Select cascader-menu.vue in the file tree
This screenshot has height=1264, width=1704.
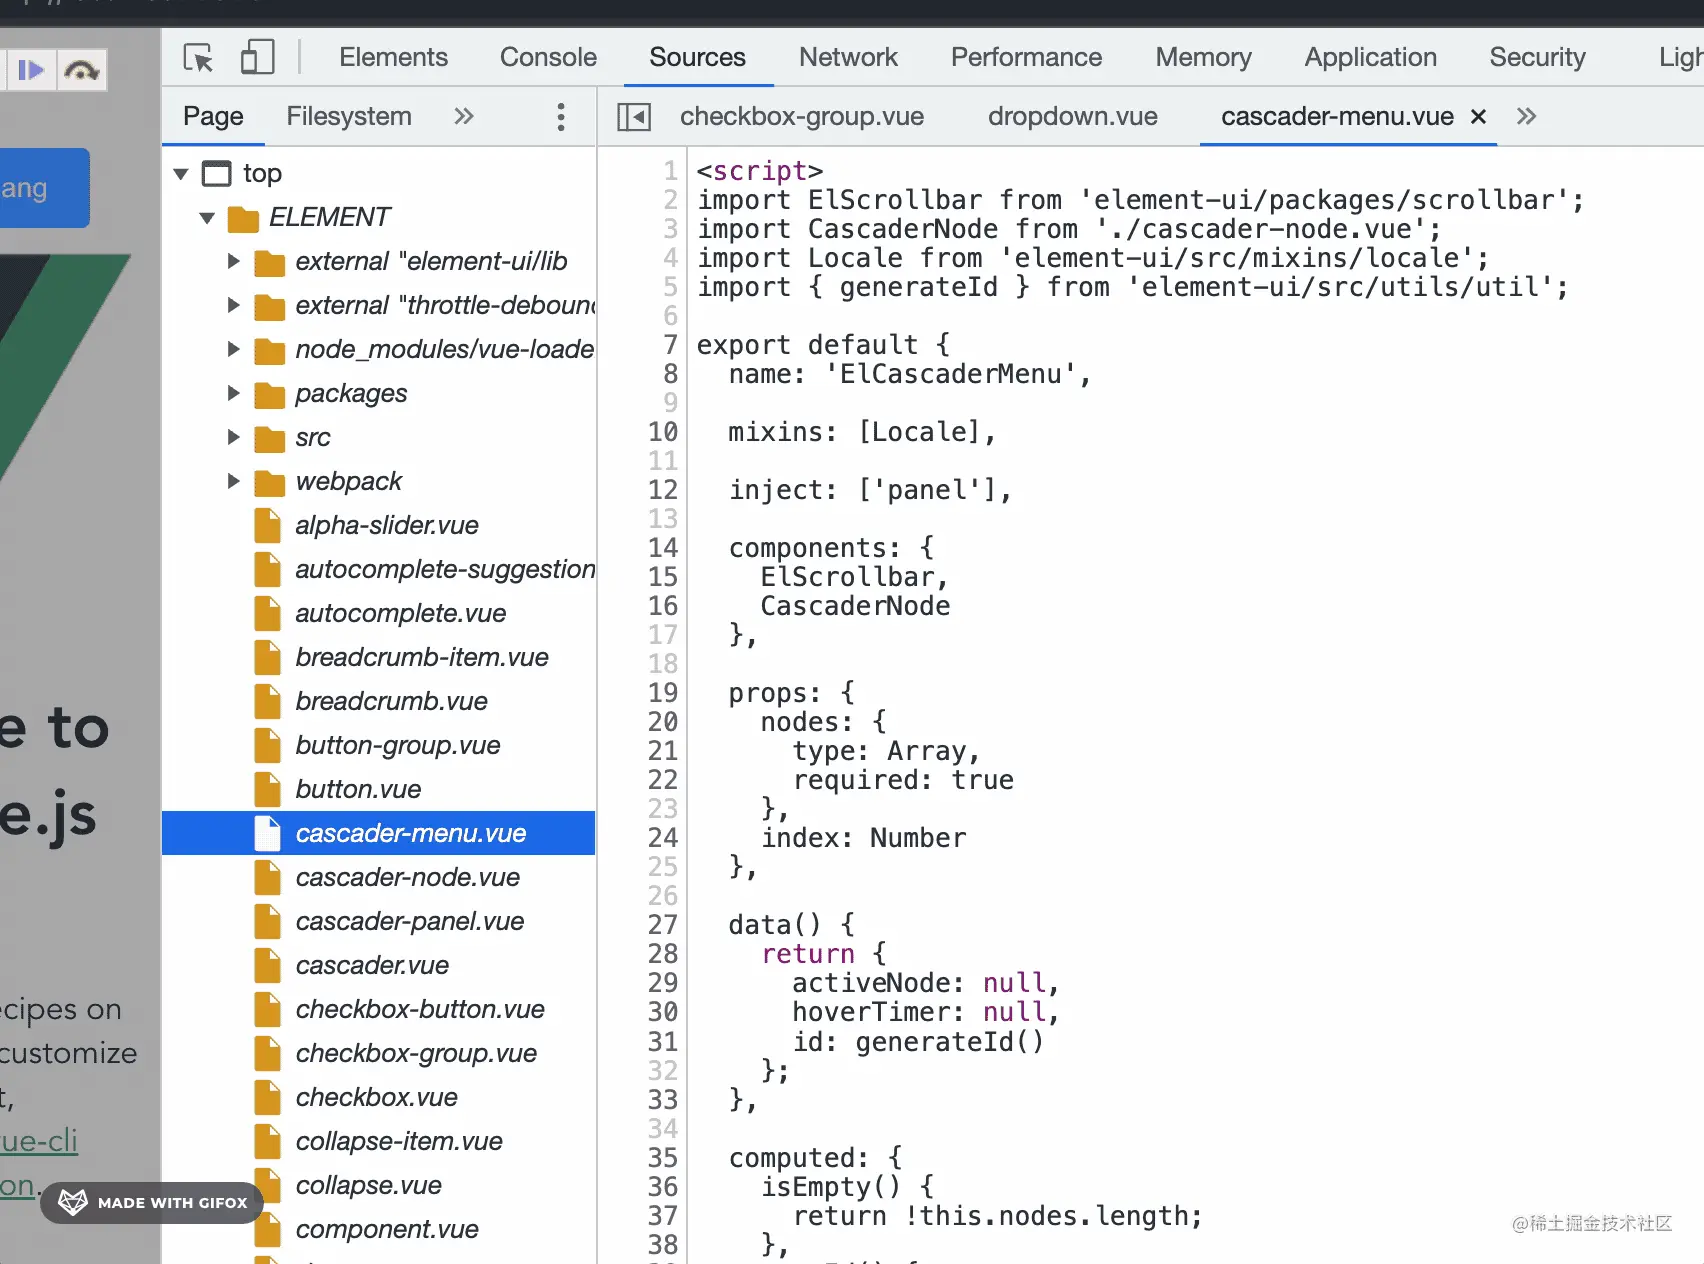point(379,833)
